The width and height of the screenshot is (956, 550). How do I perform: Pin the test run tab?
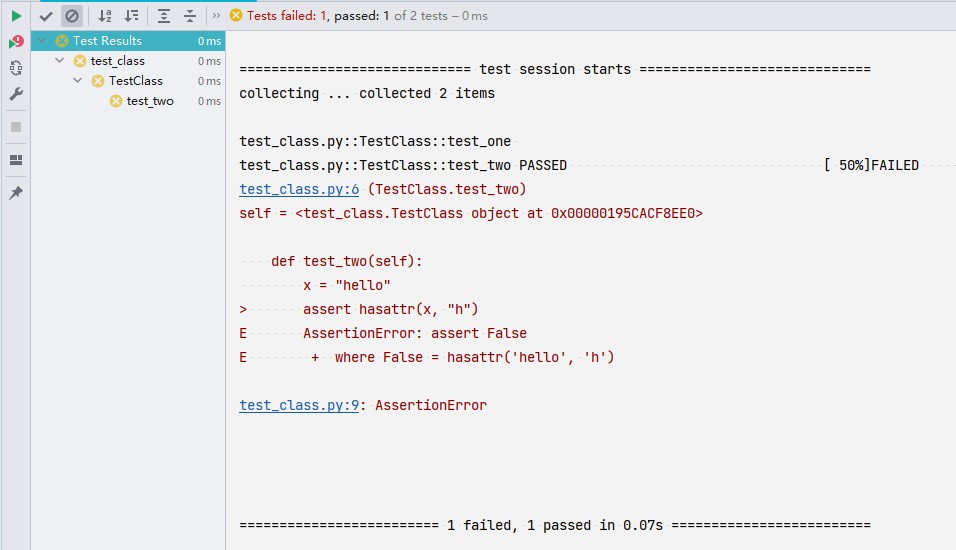[16, 193]
